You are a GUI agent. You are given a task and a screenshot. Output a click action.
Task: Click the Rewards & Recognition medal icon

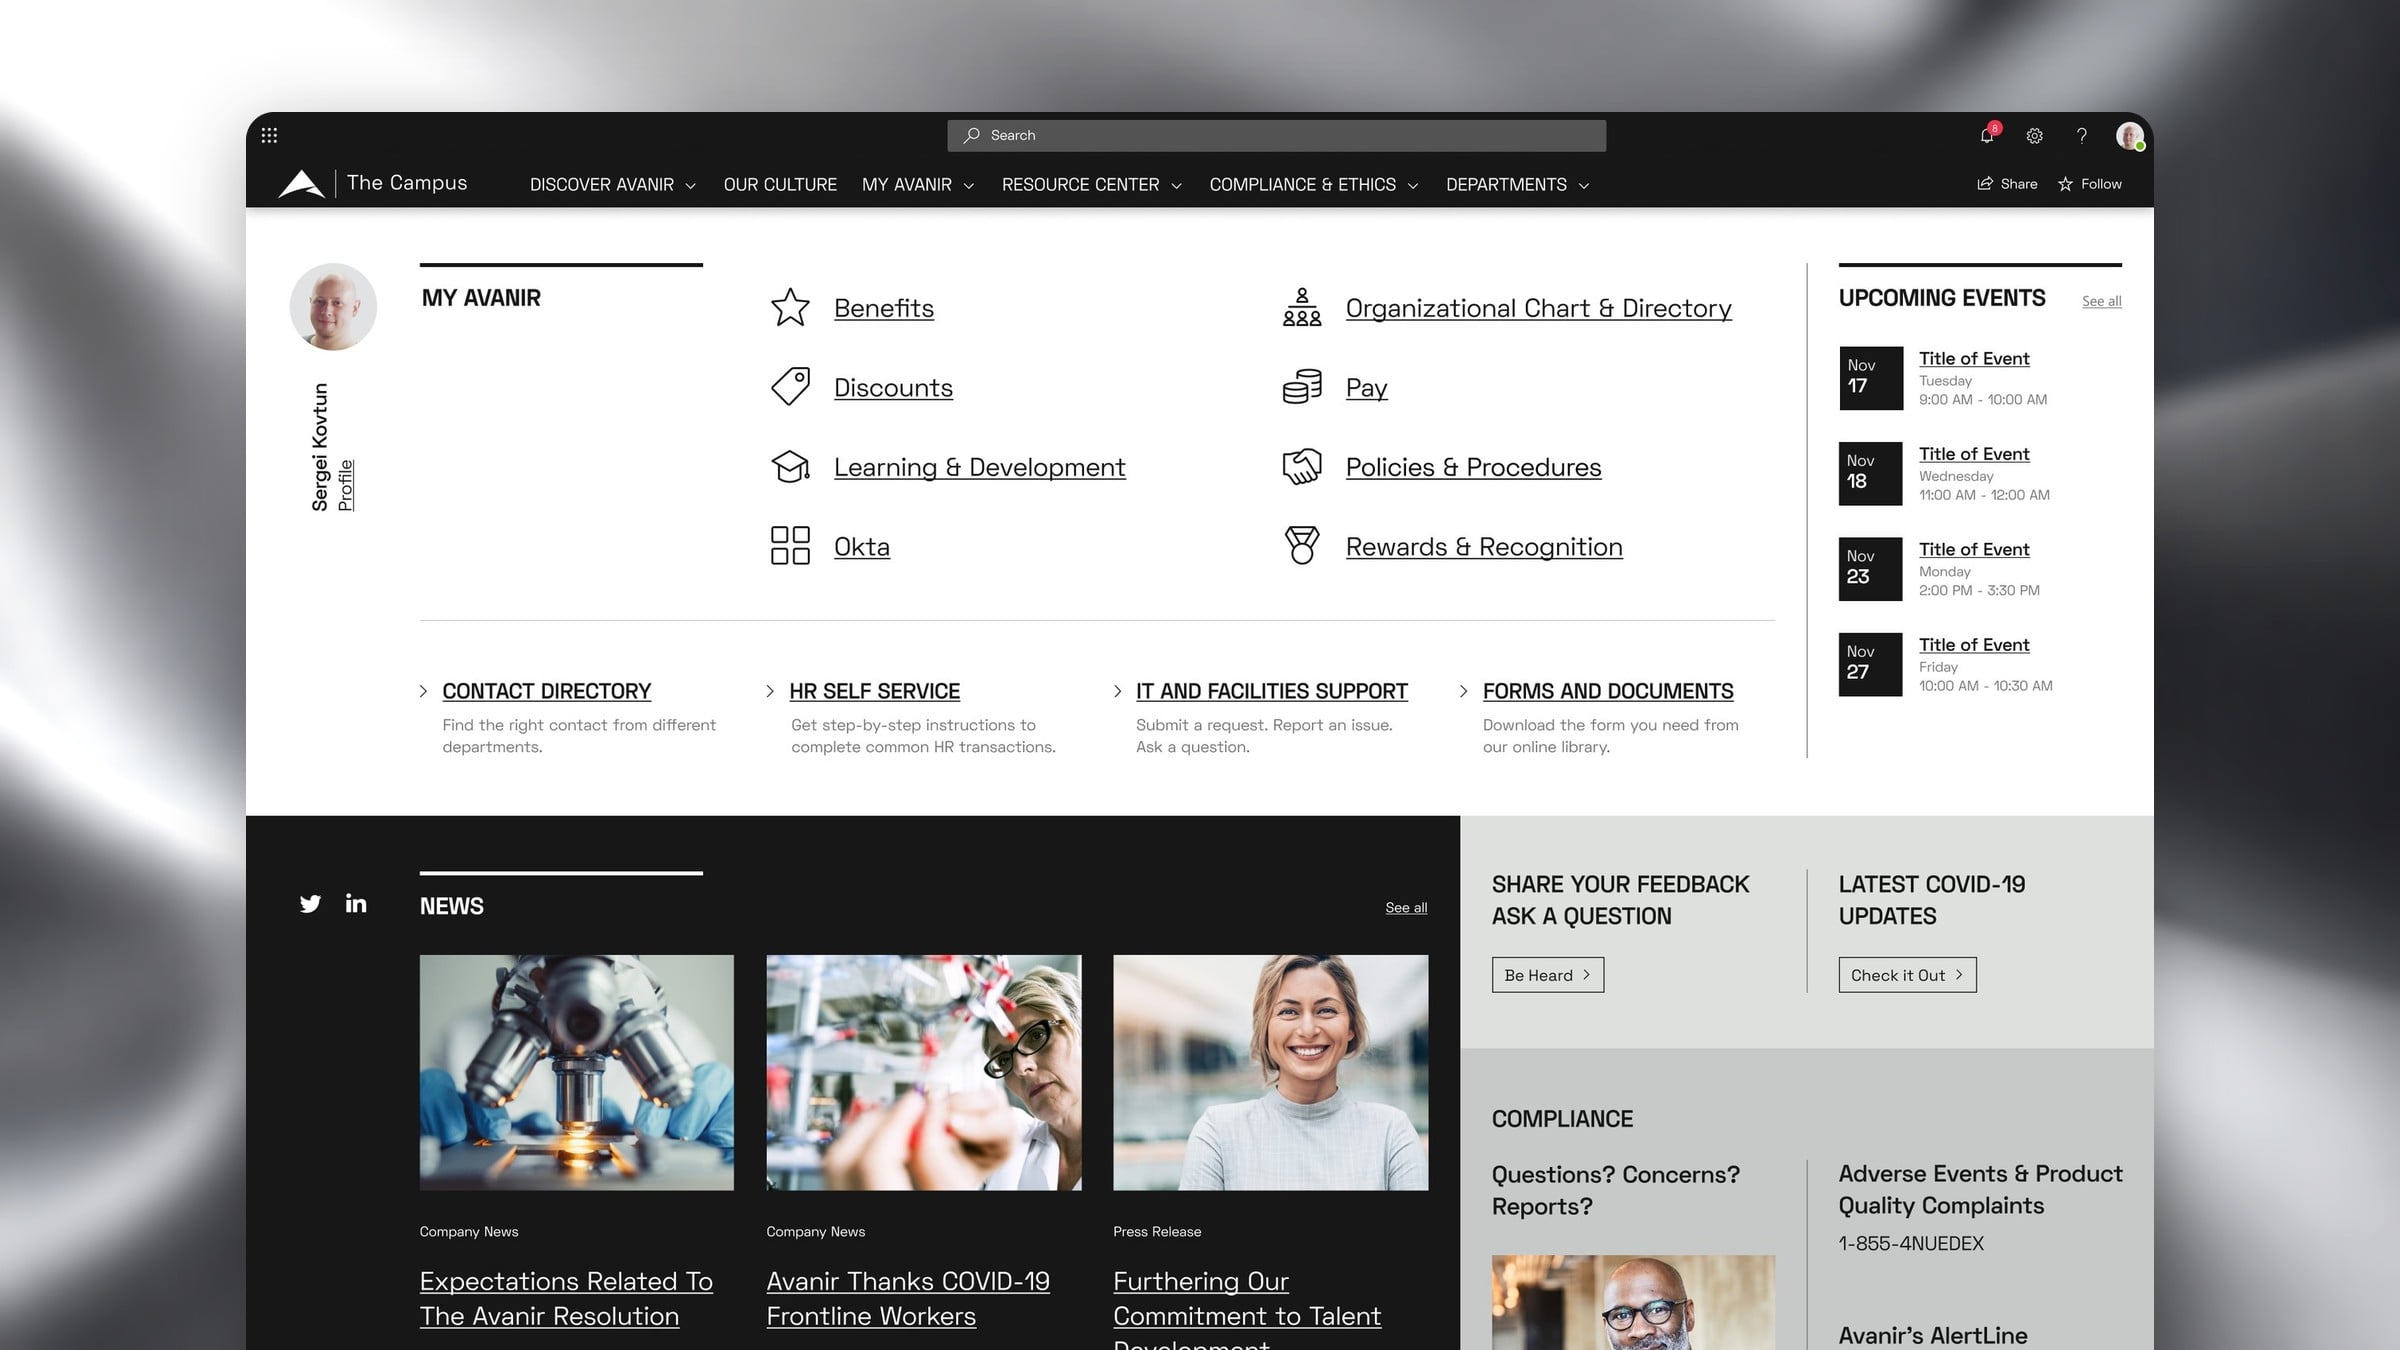click(x=1302, y=546)
